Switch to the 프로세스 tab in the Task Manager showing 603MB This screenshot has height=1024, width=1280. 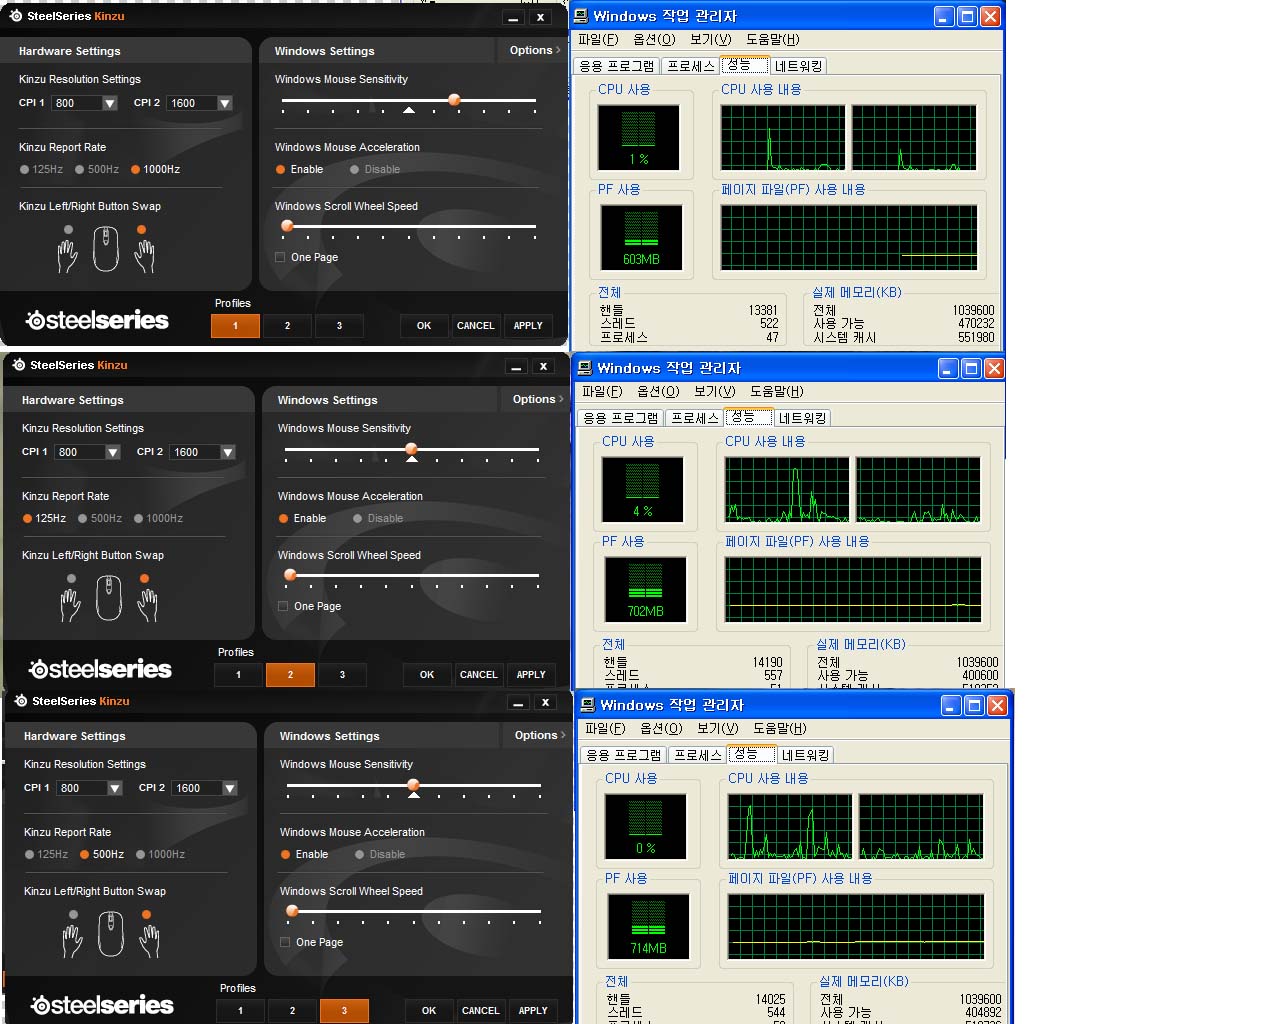691,66
